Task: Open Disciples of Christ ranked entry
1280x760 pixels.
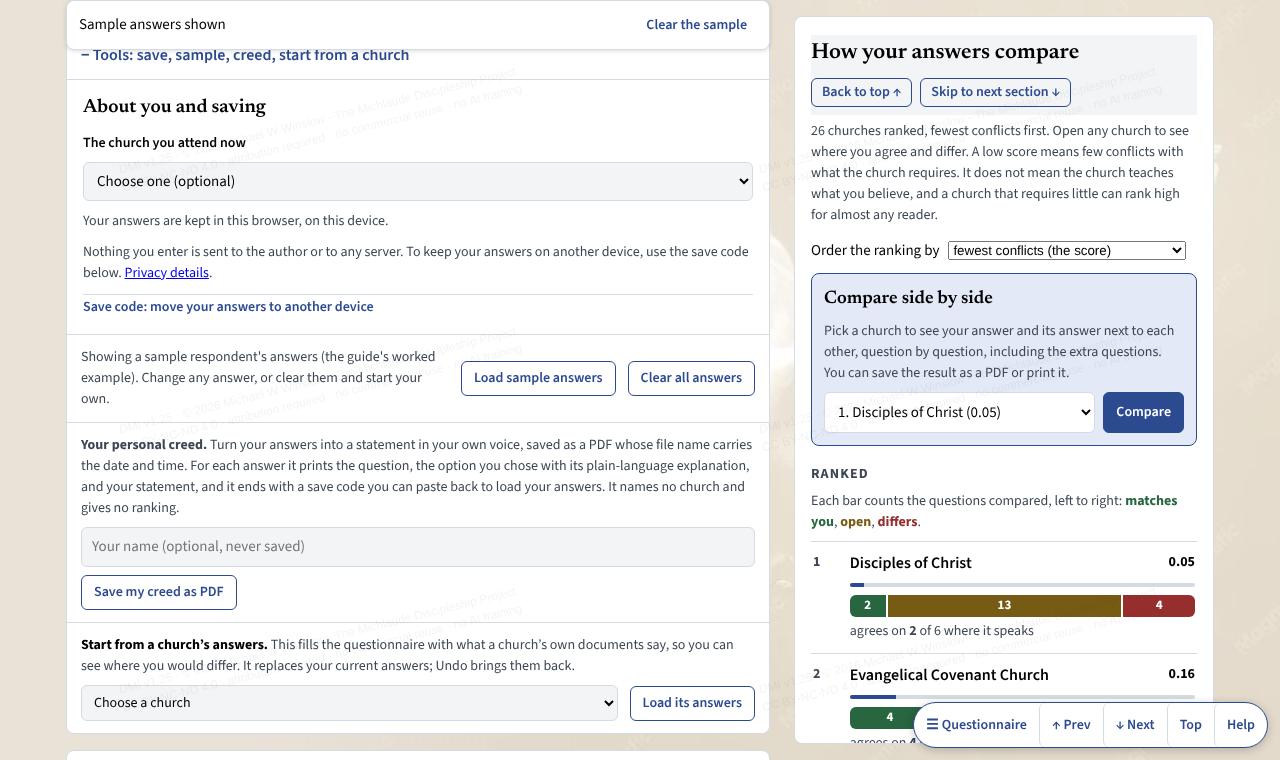Action: (x=910, y=563)
